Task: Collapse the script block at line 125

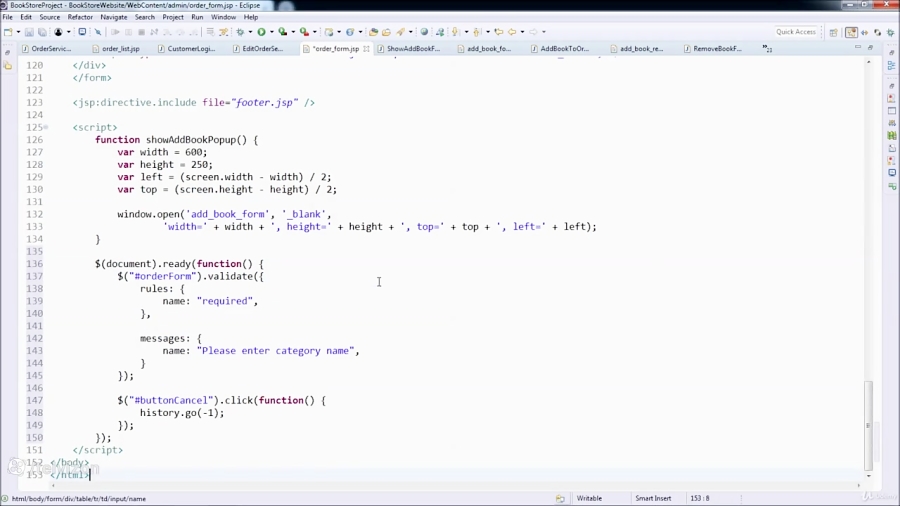Action: (46, 127)
